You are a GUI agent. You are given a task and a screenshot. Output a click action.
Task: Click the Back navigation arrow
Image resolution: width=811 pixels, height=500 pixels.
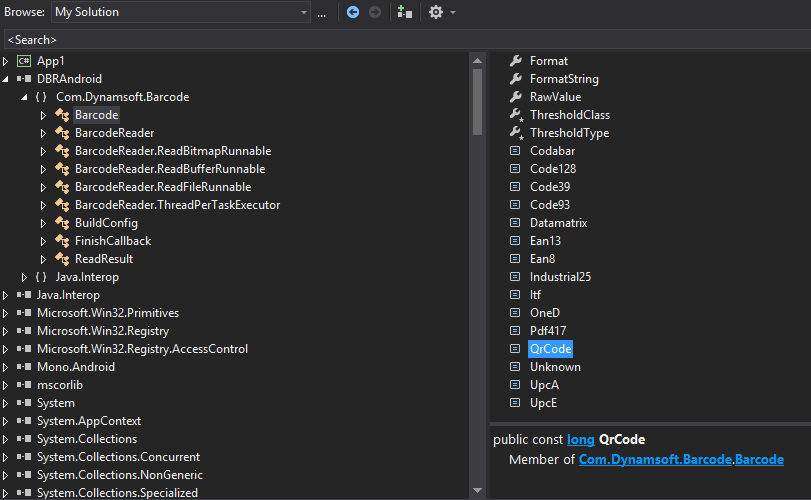[x=353, y=12]
